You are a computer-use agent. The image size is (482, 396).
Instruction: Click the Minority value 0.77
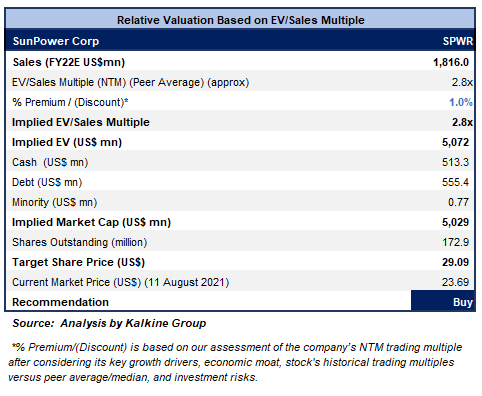pos(458,202)
